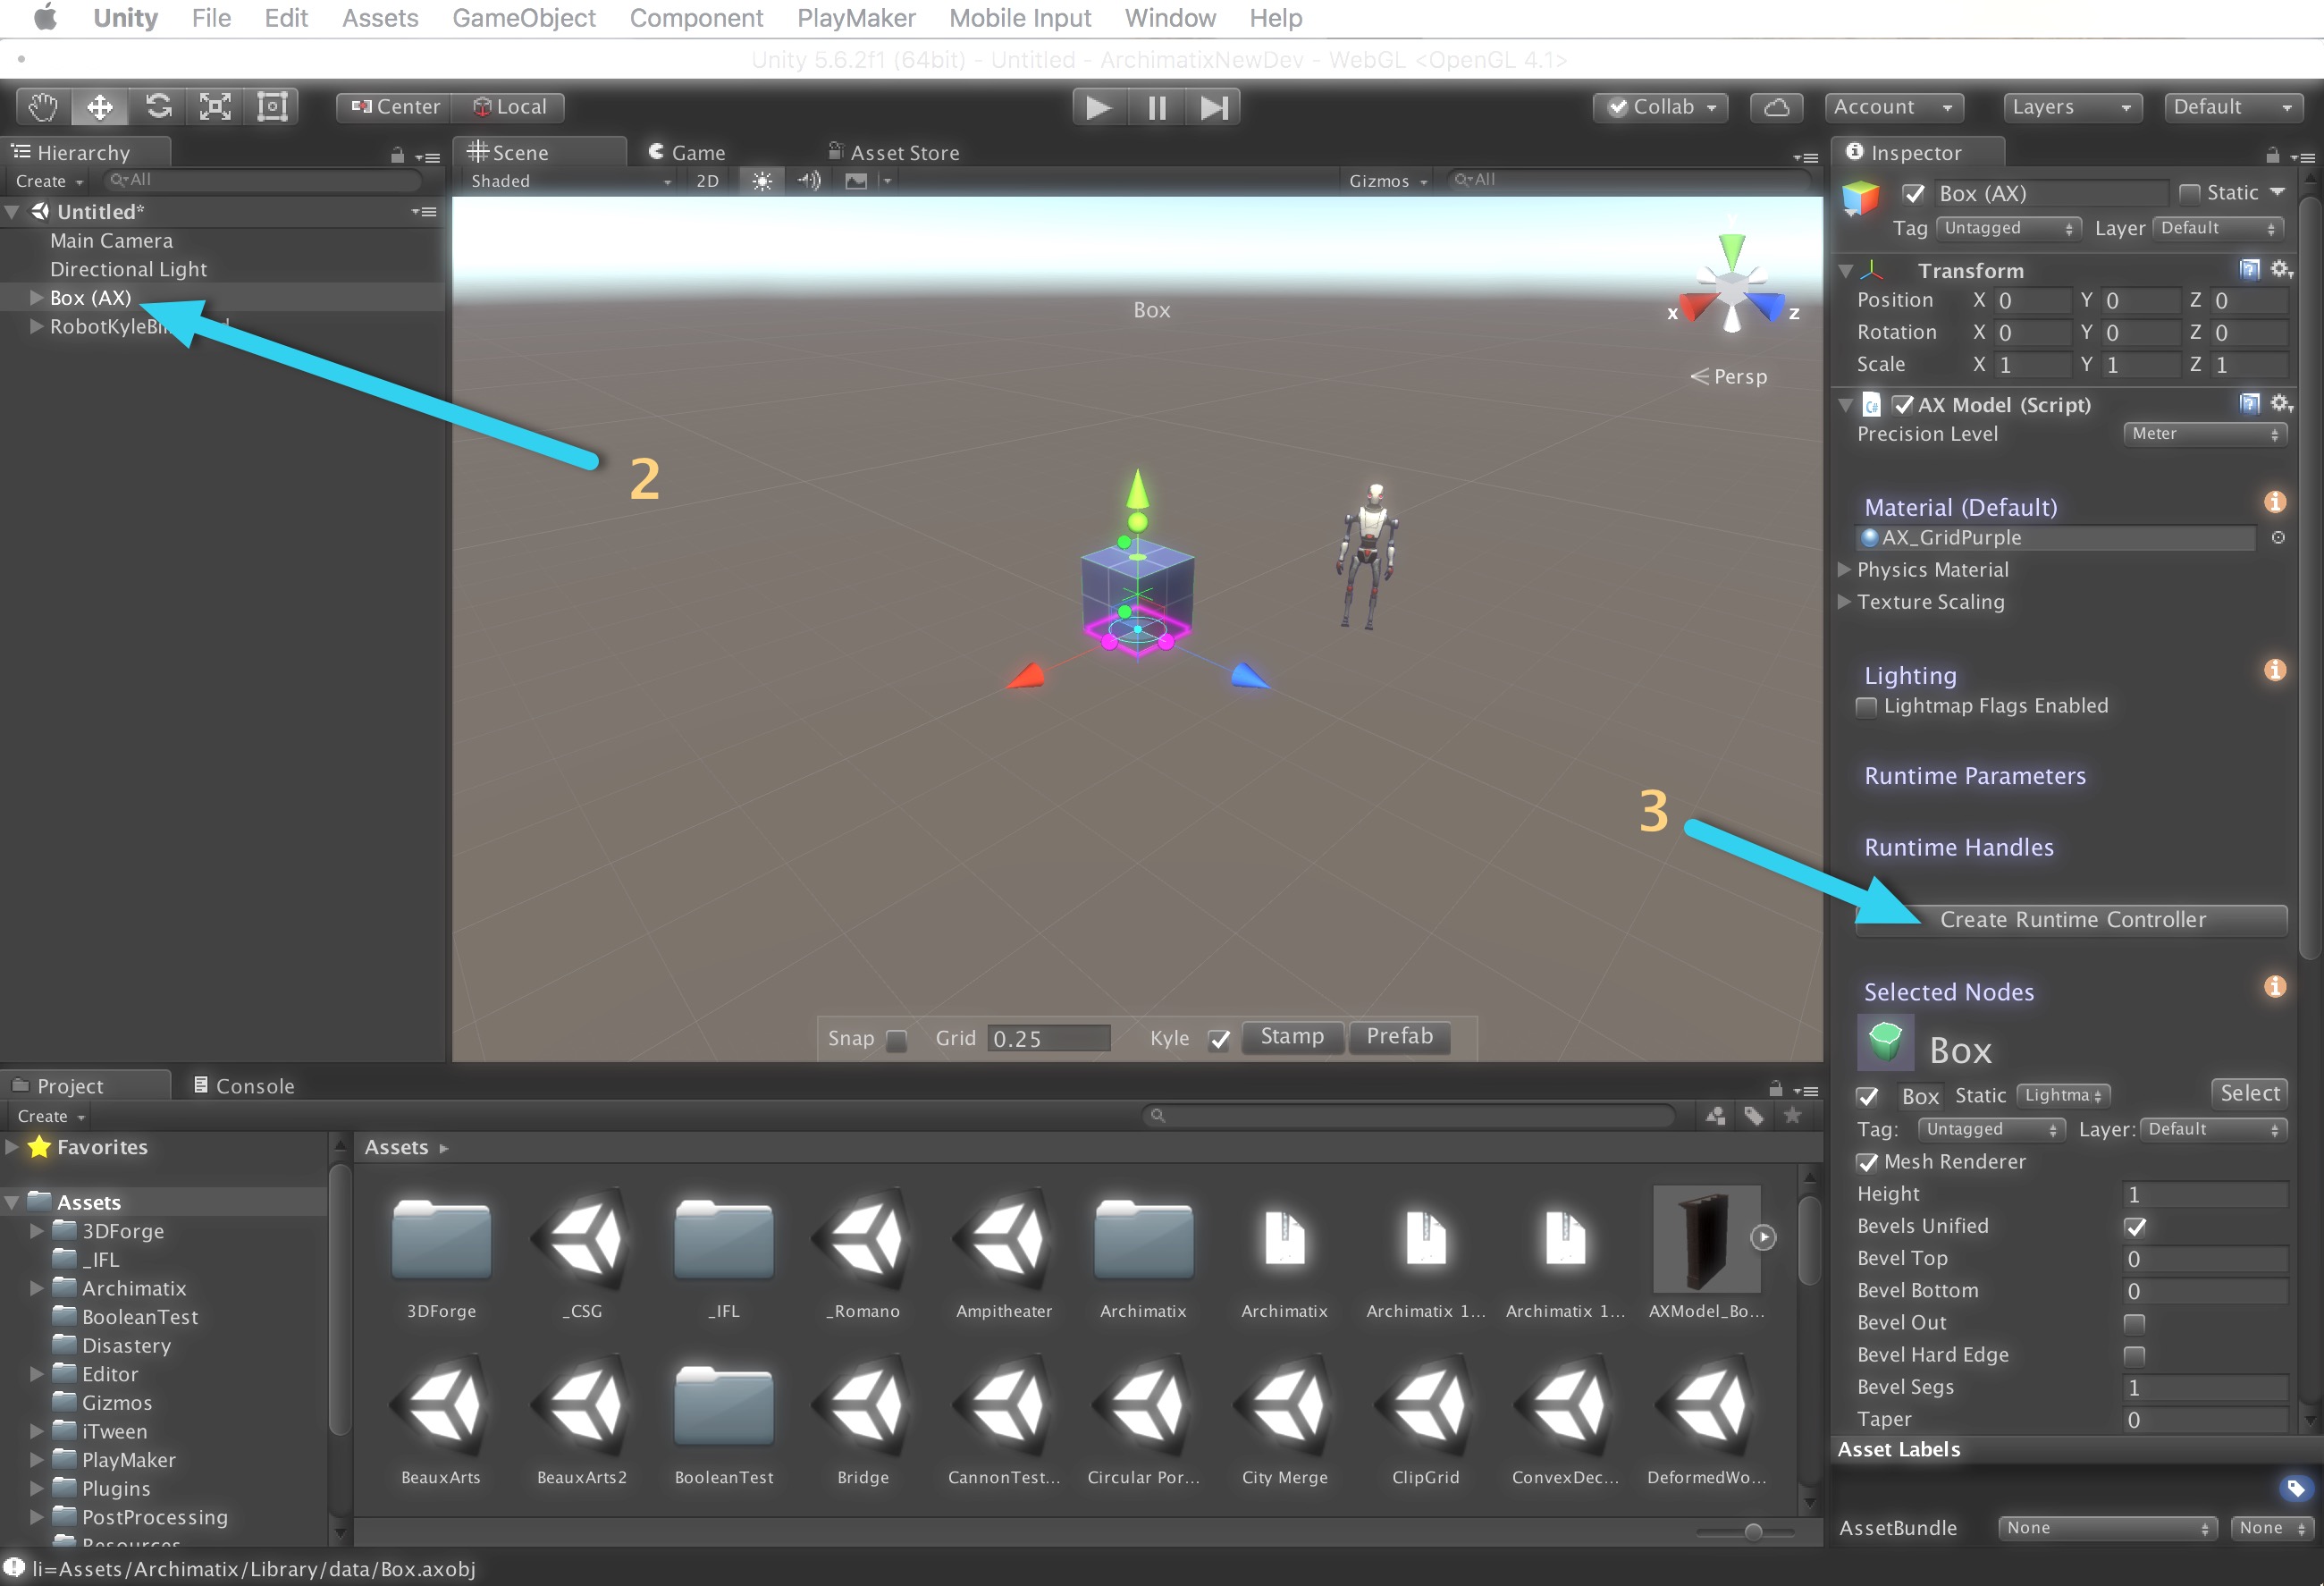
Task: Click the Stamp button
Action: (1292, 1037)
